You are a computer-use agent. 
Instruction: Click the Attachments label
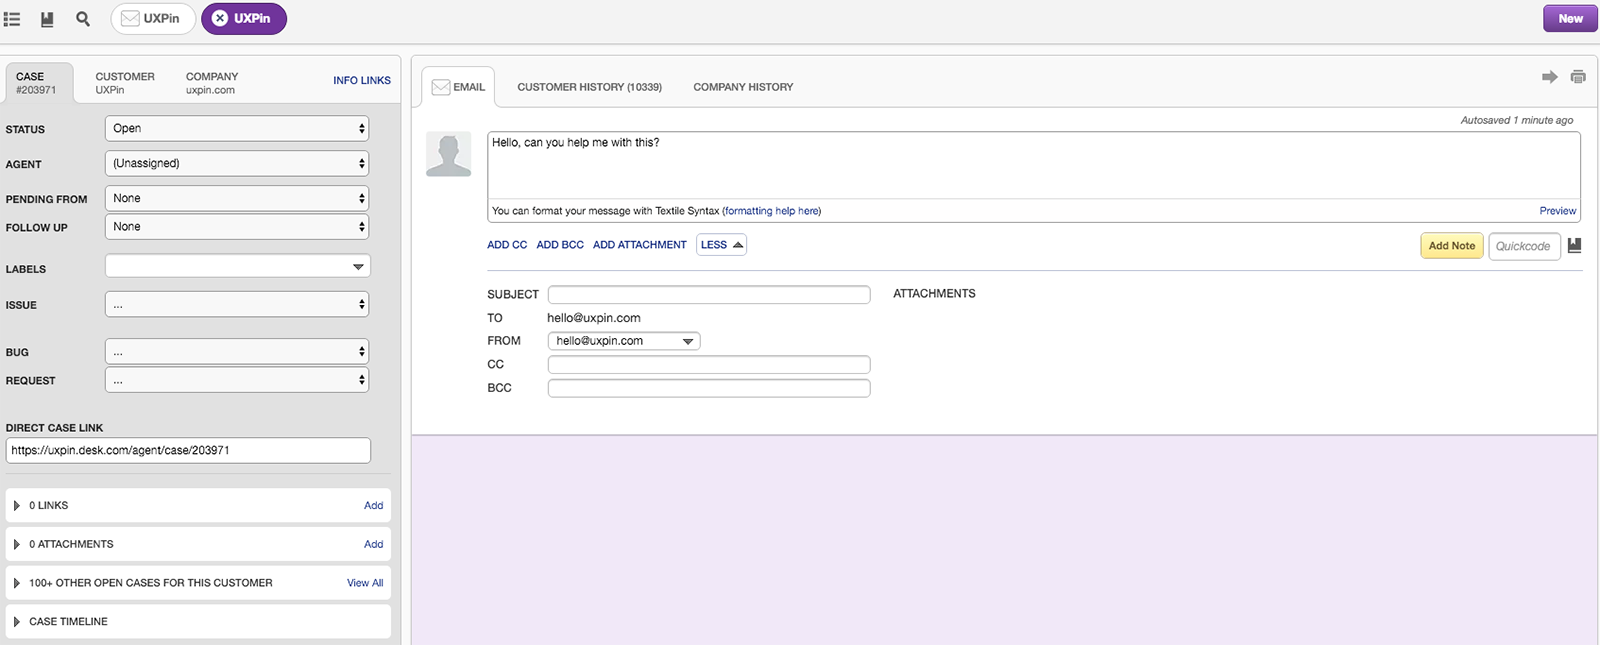(x=934, y=294)
